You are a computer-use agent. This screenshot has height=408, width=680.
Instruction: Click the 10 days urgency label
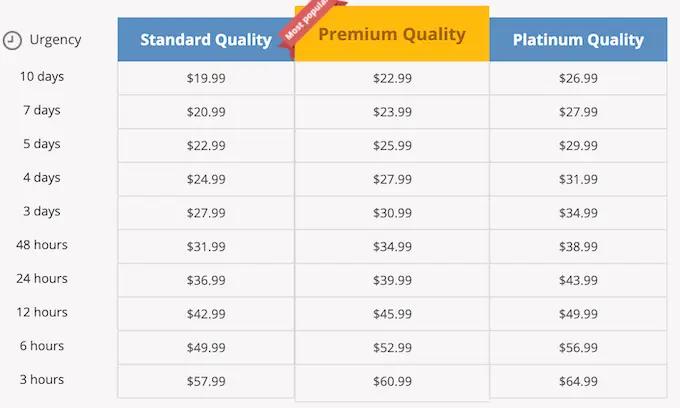pos(42,77)
